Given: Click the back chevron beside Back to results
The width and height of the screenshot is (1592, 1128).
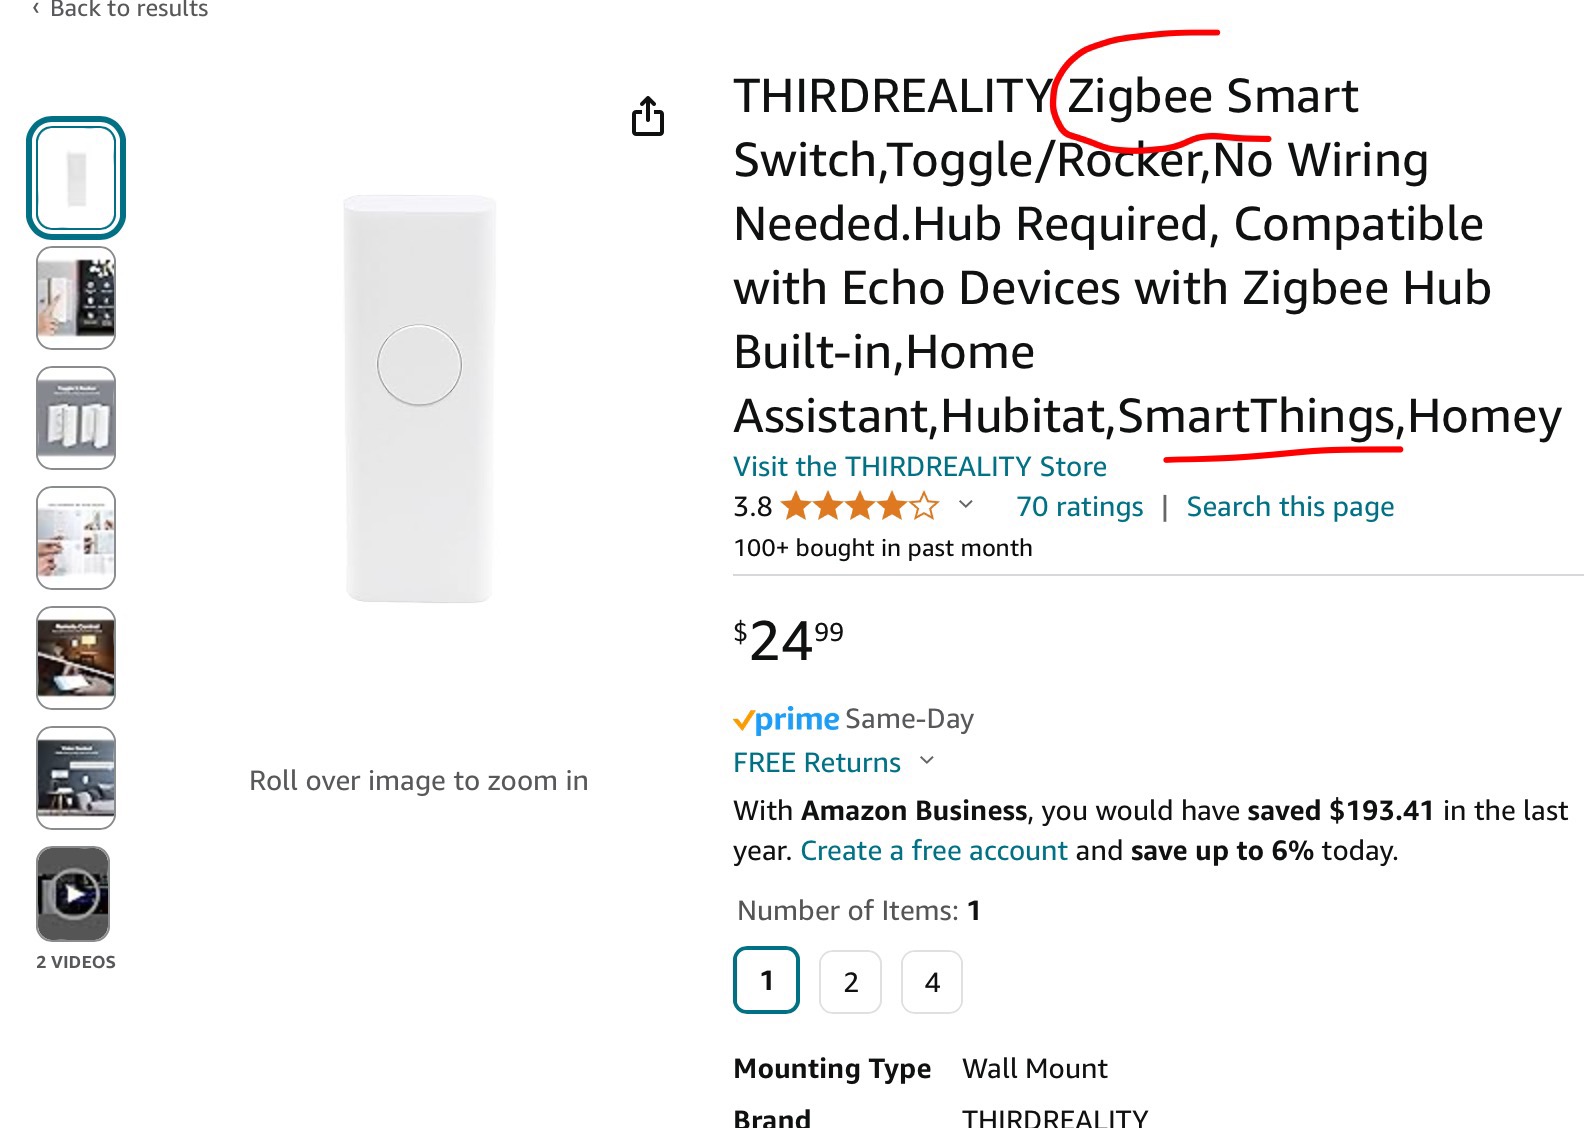Looking at the screenshot, I should point(36,9).
